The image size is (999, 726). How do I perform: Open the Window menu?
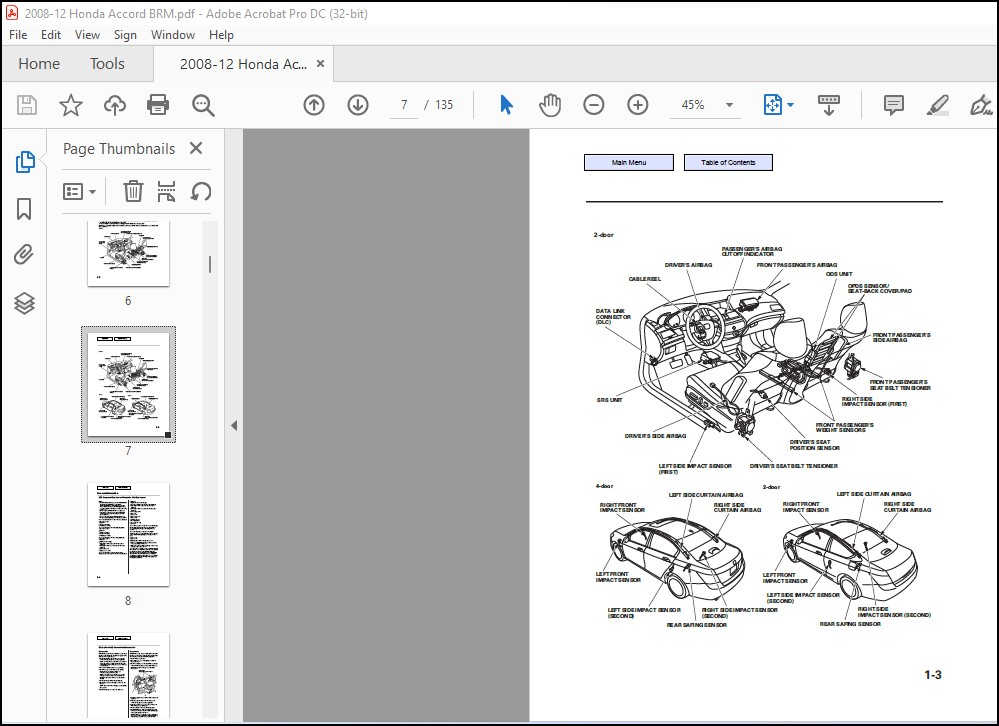[x=173, y=35]
